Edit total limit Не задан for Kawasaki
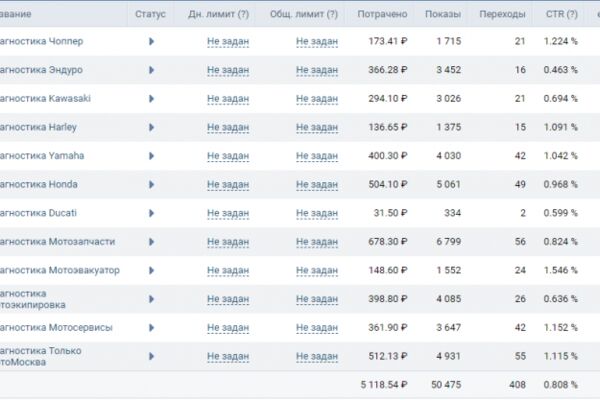 317,99
